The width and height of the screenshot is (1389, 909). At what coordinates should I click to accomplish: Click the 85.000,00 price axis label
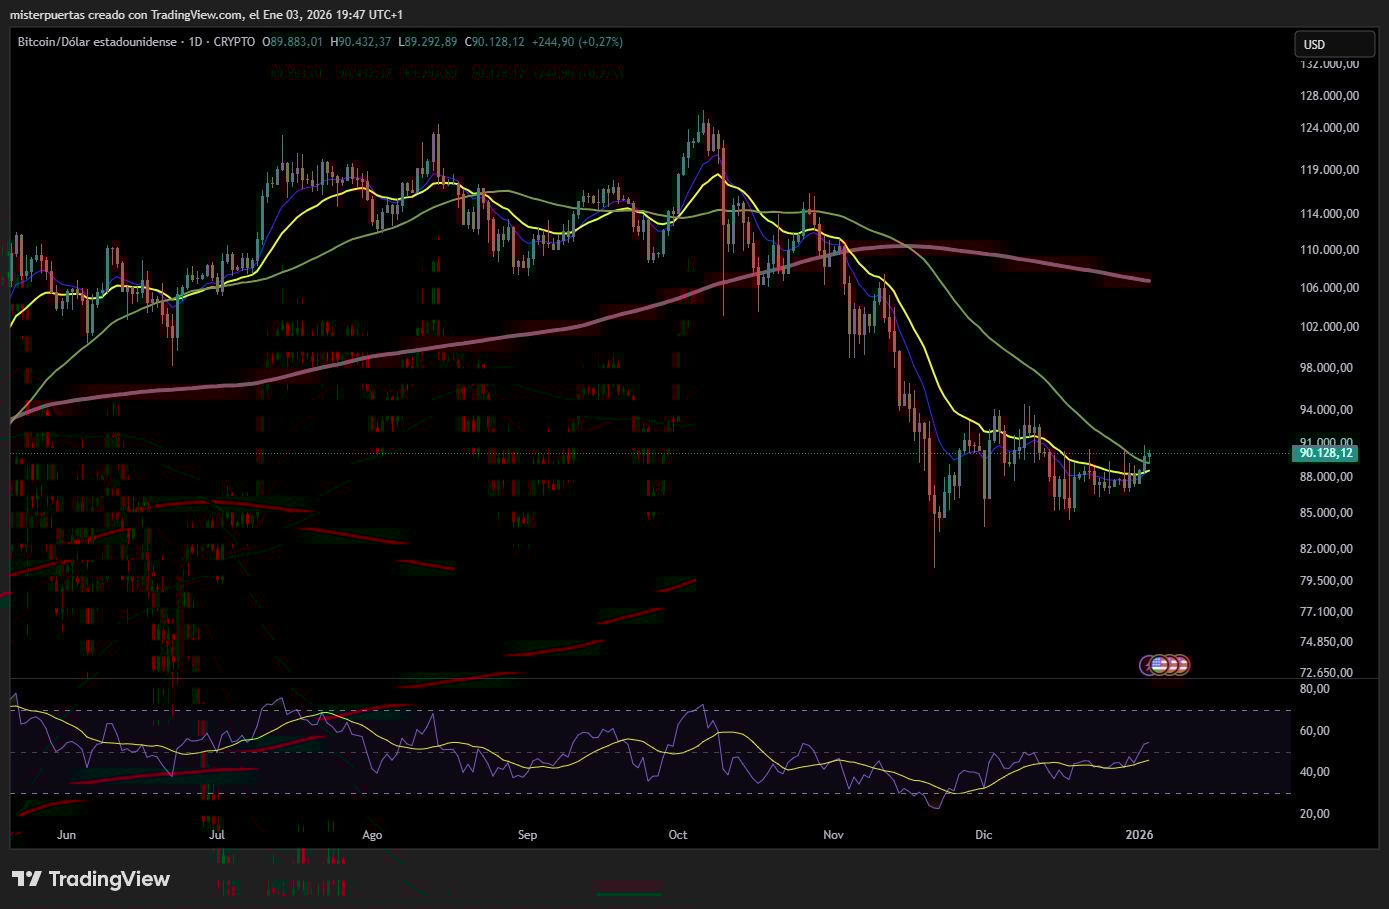pos(1326,513)
